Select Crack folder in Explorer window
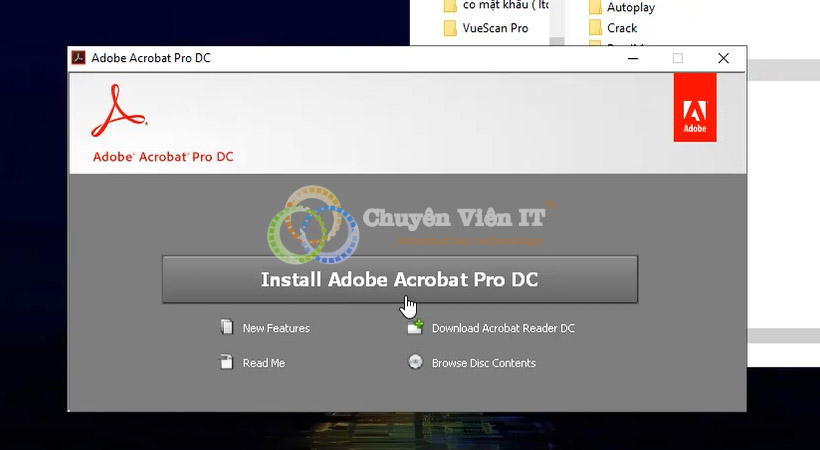 (622, 28)
